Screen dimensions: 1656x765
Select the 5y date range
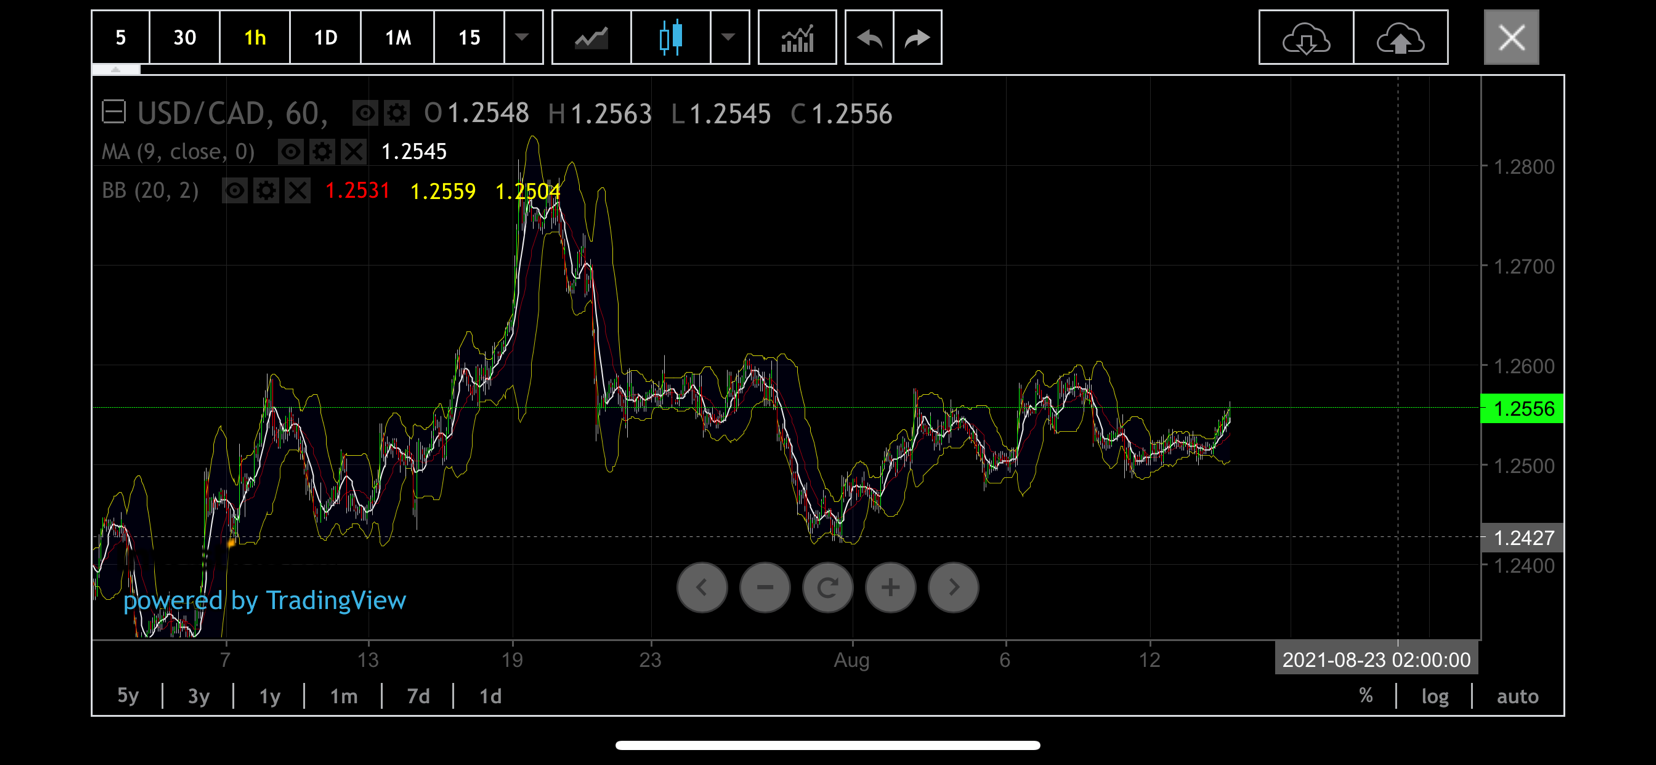[128, 696]
